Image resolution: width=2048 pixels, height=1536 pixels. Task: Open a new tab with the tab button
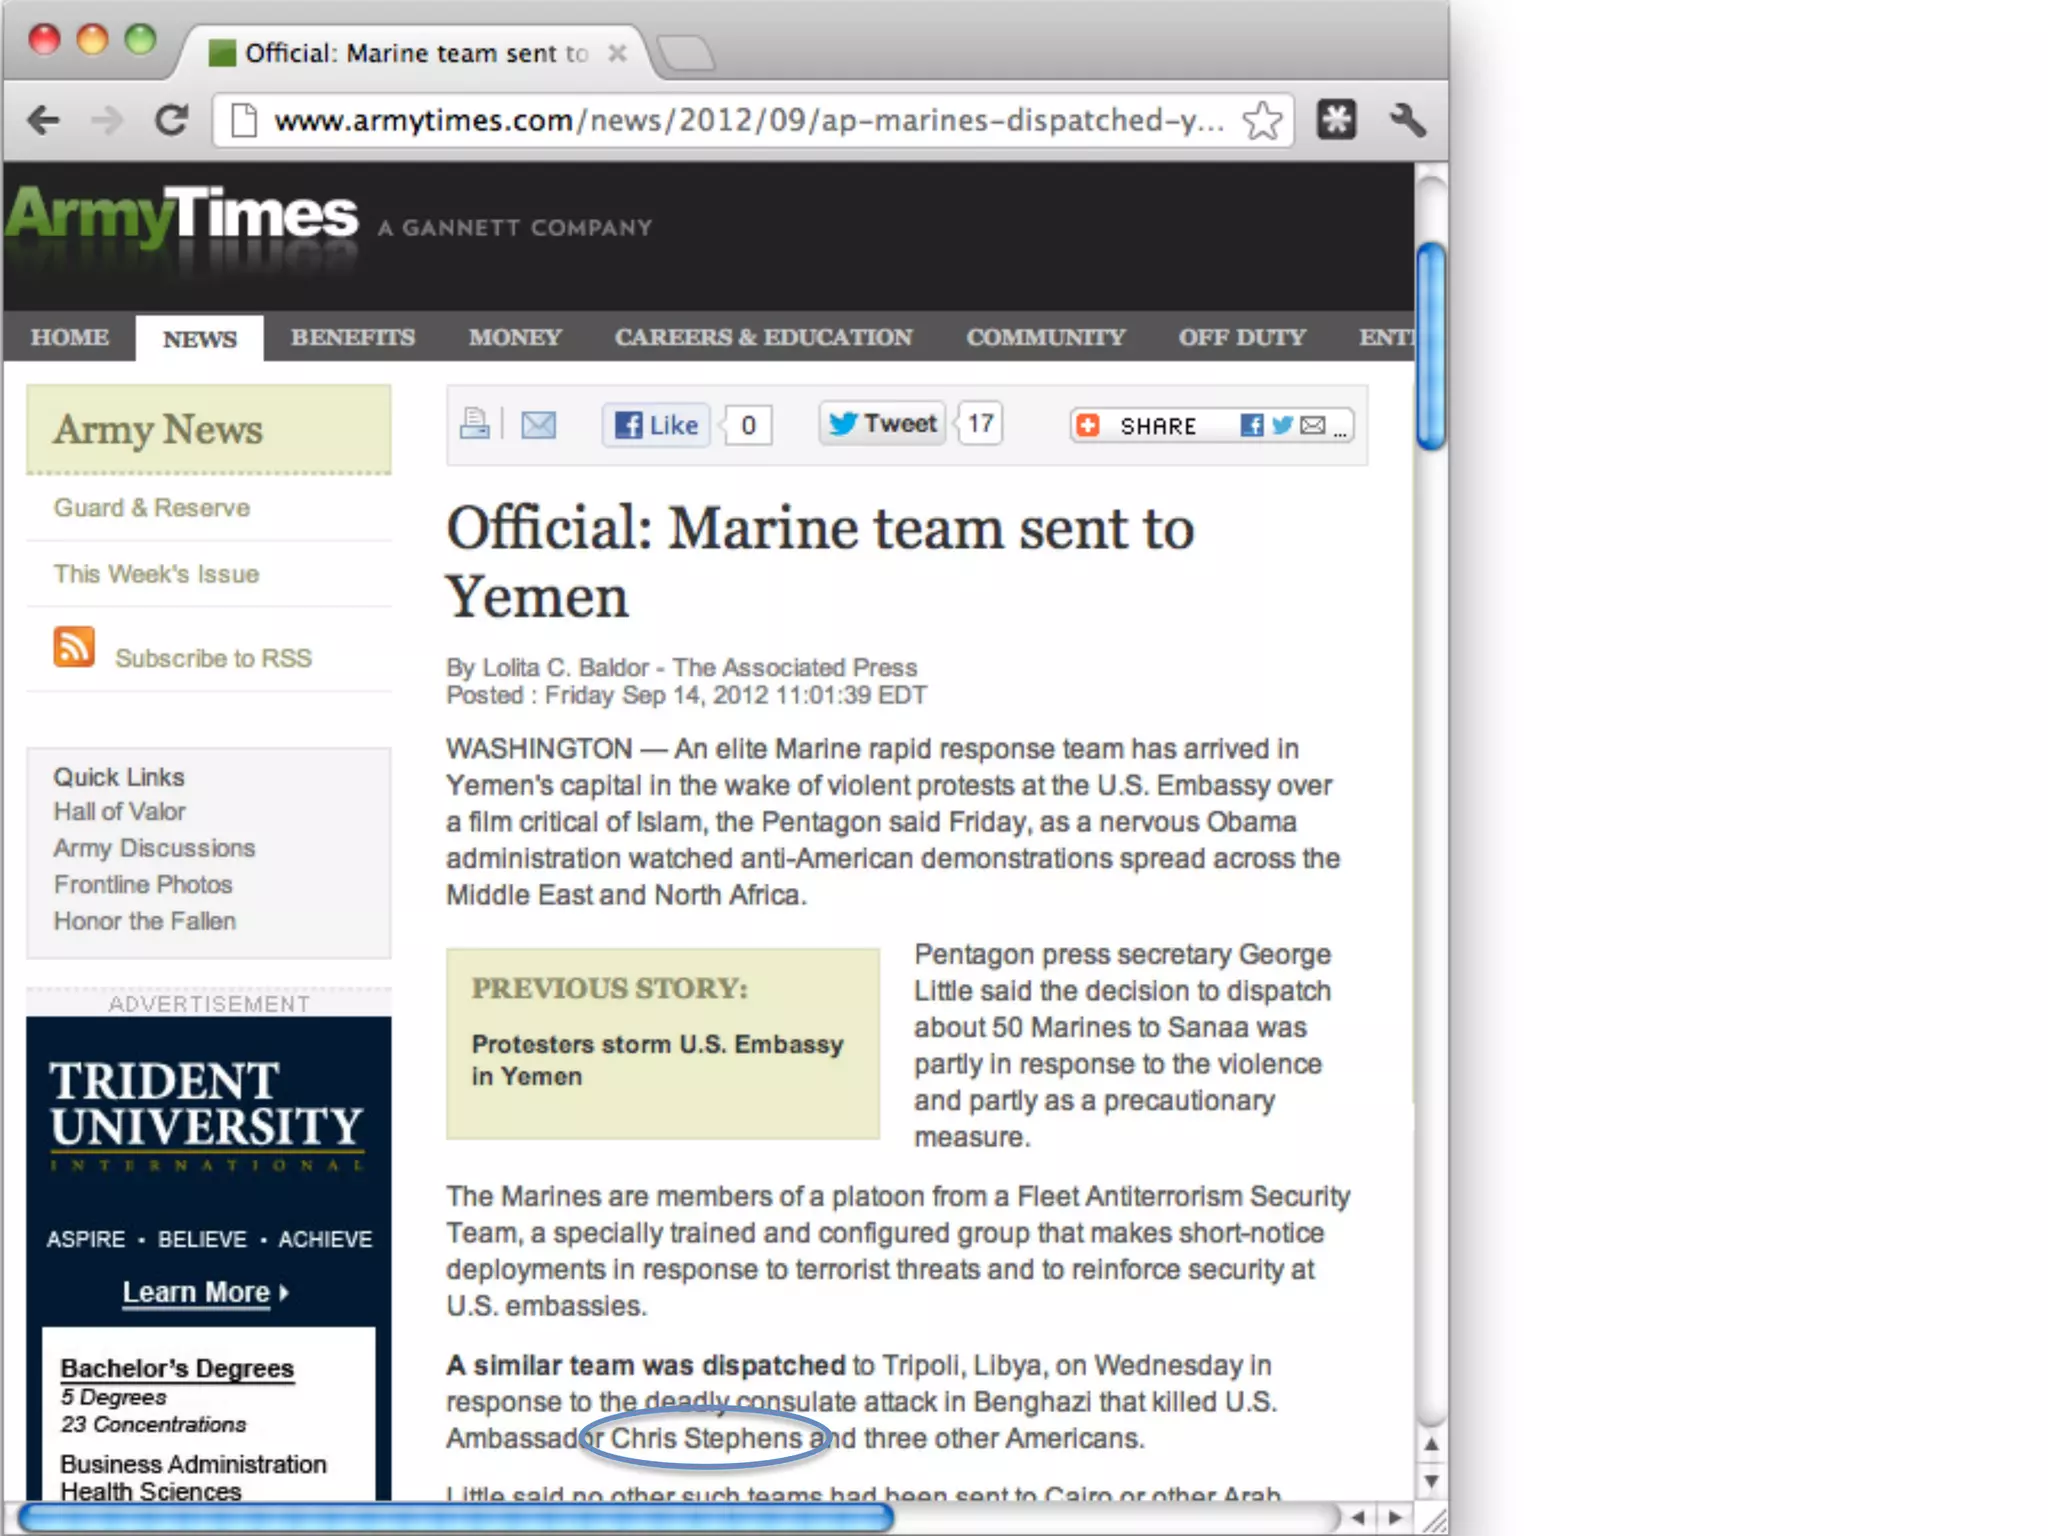point(687,53)
